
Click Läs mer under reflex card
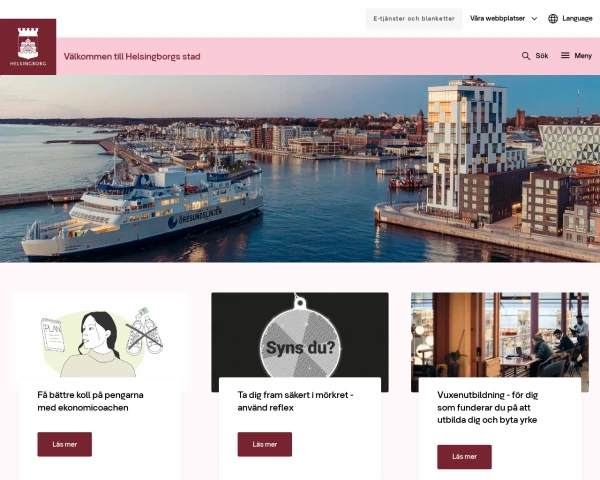click(264, 444)
